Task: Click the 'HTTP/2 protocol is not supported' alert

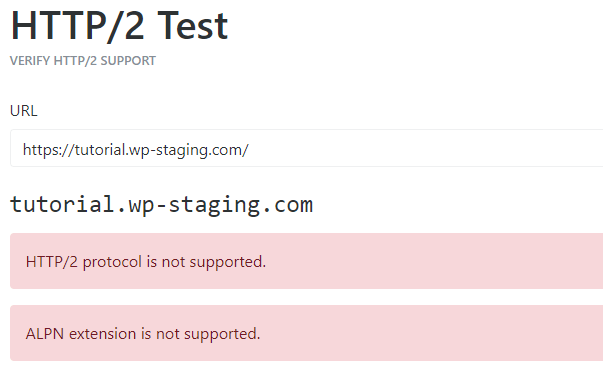Action: [x=306, y=261]
